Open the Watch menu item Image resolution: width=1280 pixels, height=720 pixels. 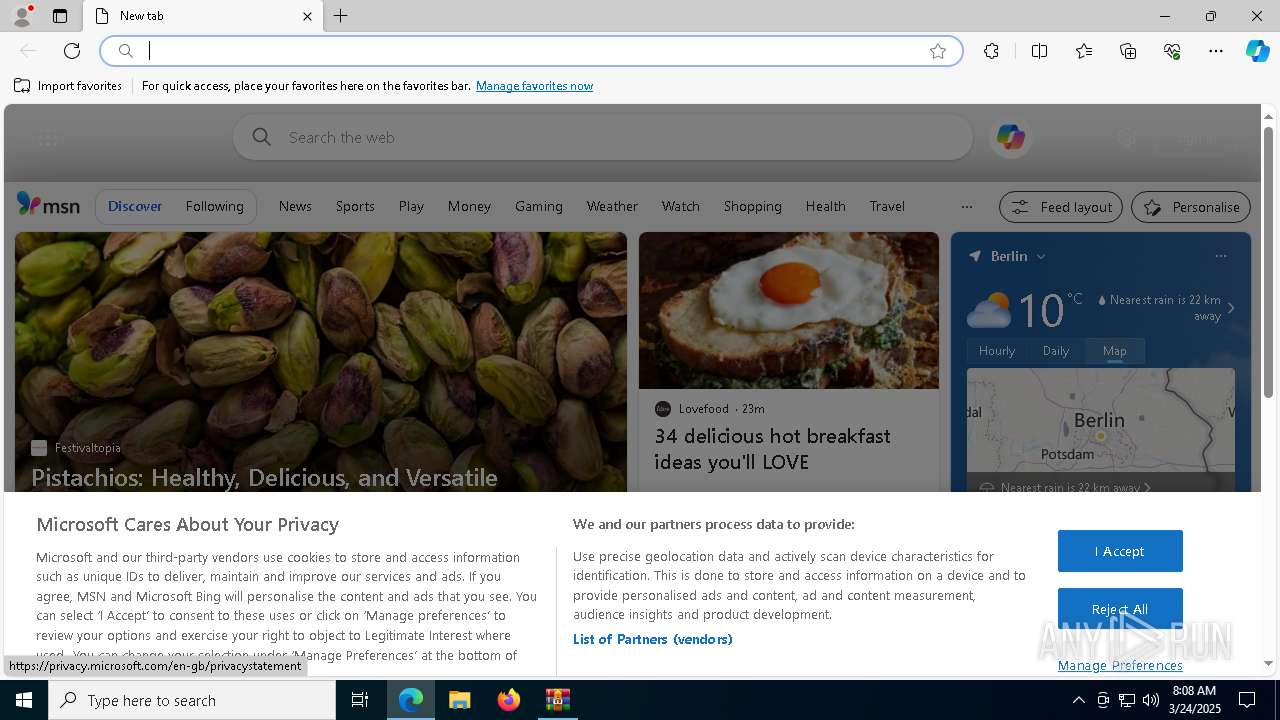pyautogui.click(x=680, y=206)
